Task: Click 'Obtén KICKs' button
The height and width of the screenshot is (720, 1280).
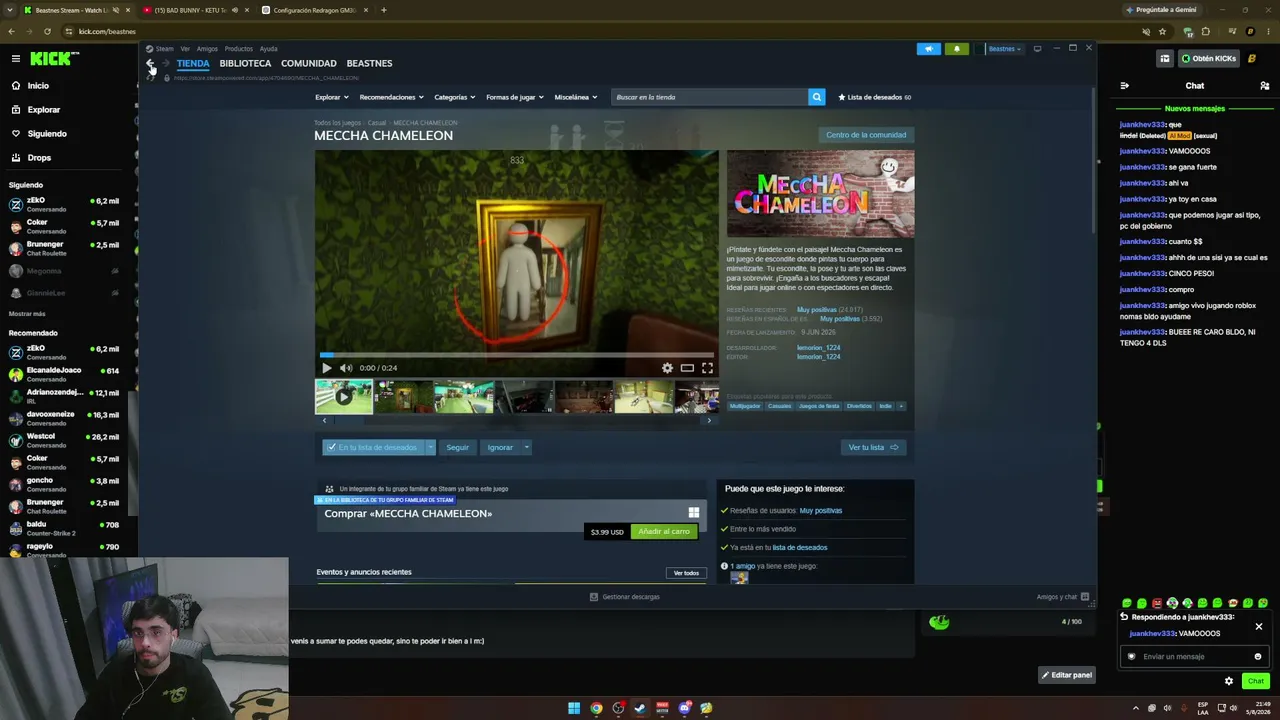Action: point(1208,59)
